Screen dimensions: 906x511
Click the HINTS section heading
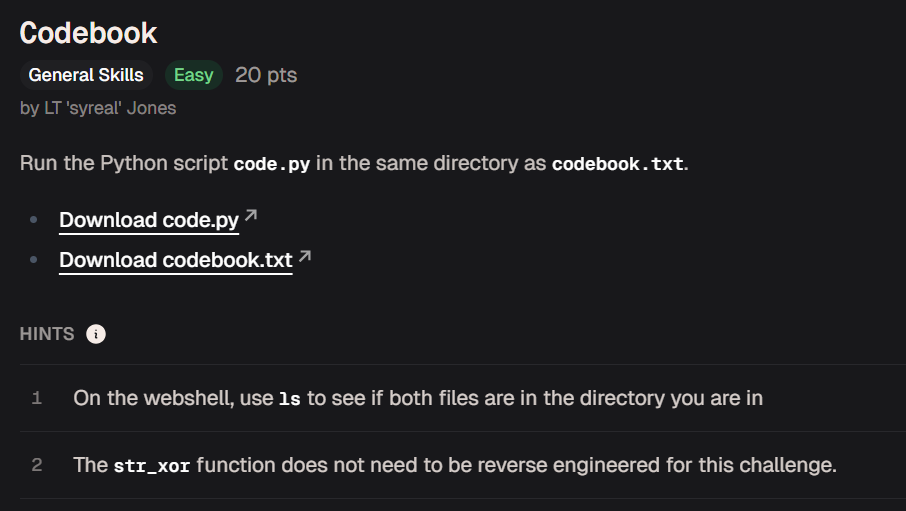pyautogui.click(x=47, y=334)
